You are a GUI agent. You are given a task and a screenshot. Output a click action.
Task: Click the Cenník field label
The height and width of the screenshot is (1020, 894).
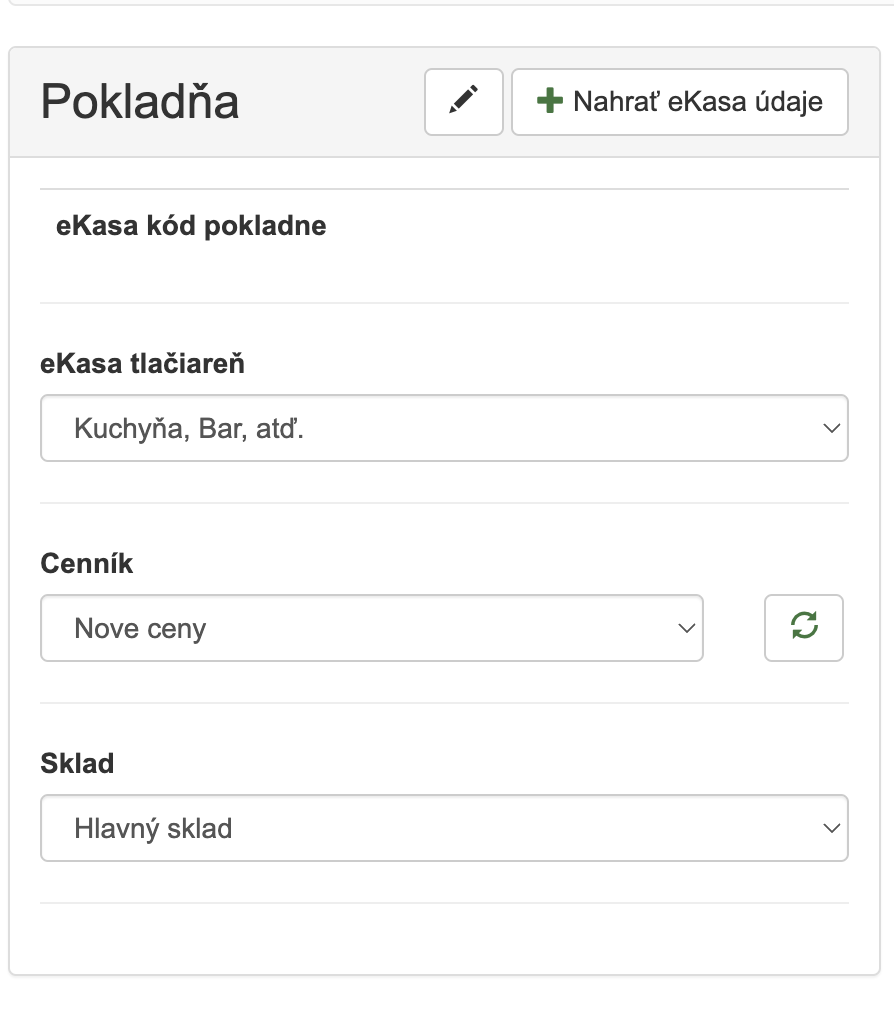click(86, 564)
